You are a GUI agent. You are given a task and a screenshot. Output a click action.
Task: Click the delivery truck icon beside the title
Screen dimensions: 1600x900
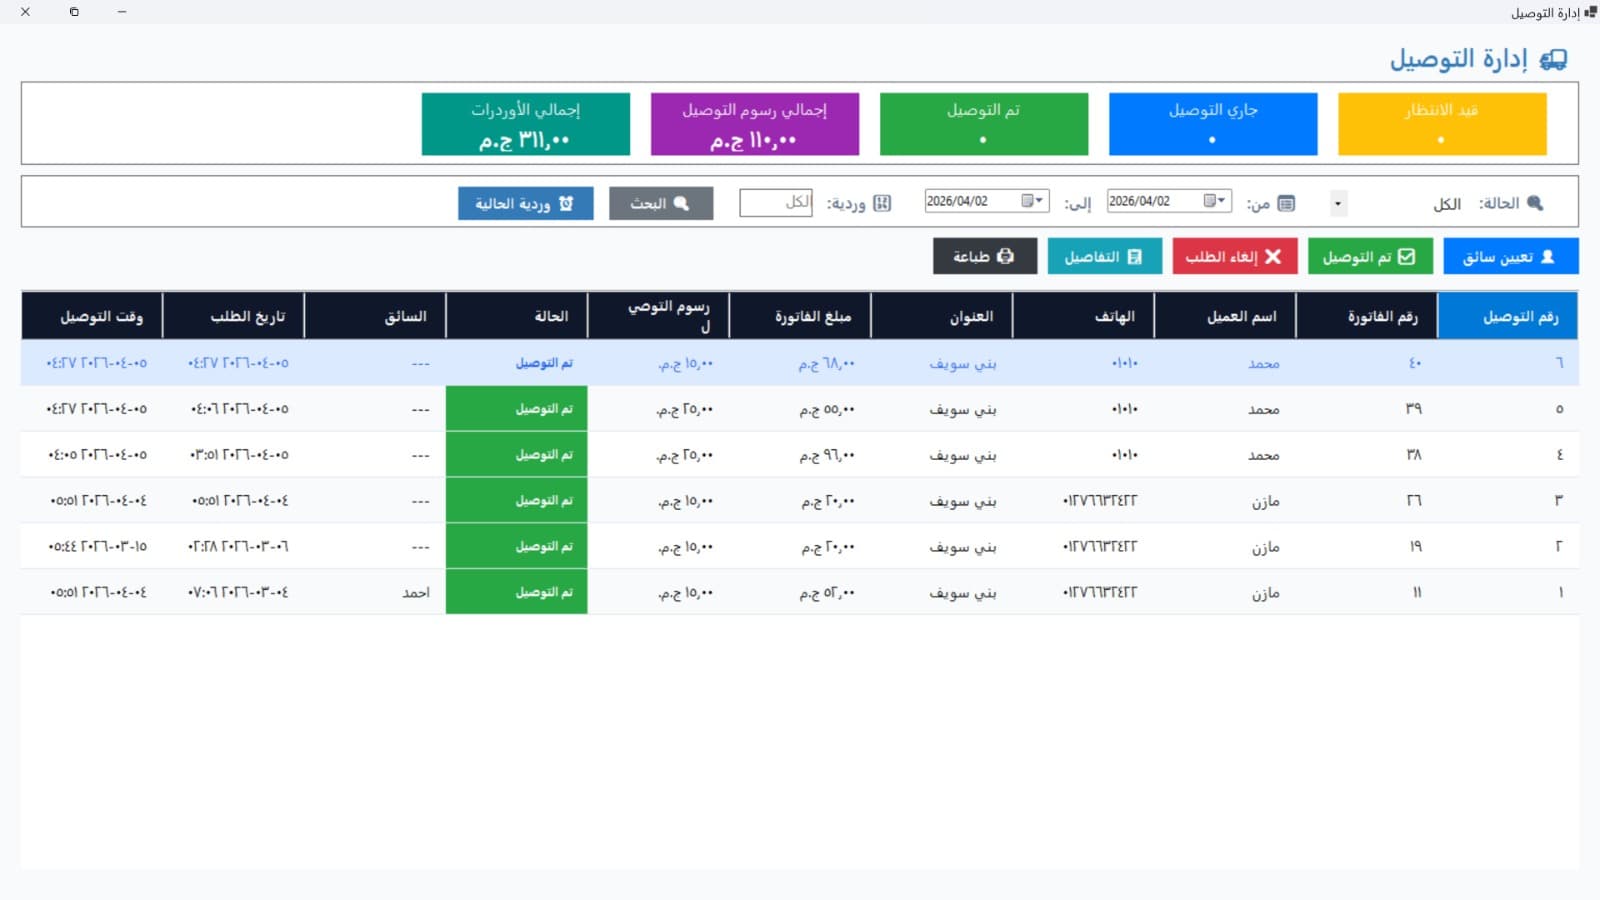(1553, 60)
